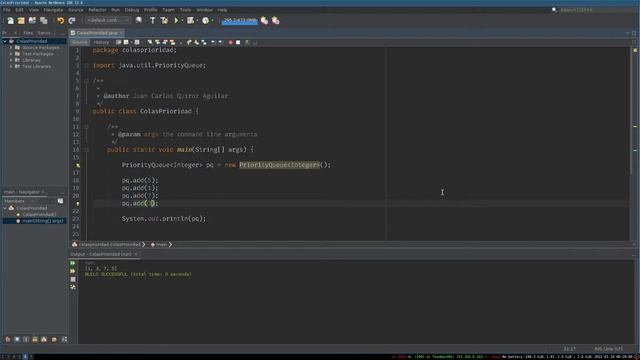Expand the Libraries node
Screen dimensions: 640x360
tap(11, 60)
